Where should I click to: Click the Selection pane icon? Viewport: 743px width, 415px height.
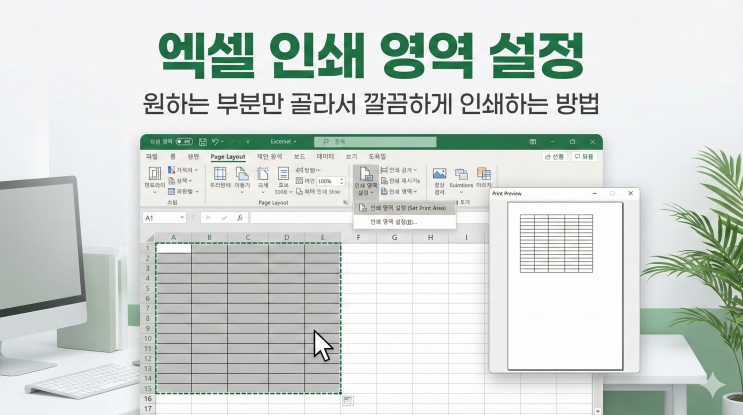pyautogui.click(x=461, y=174)
